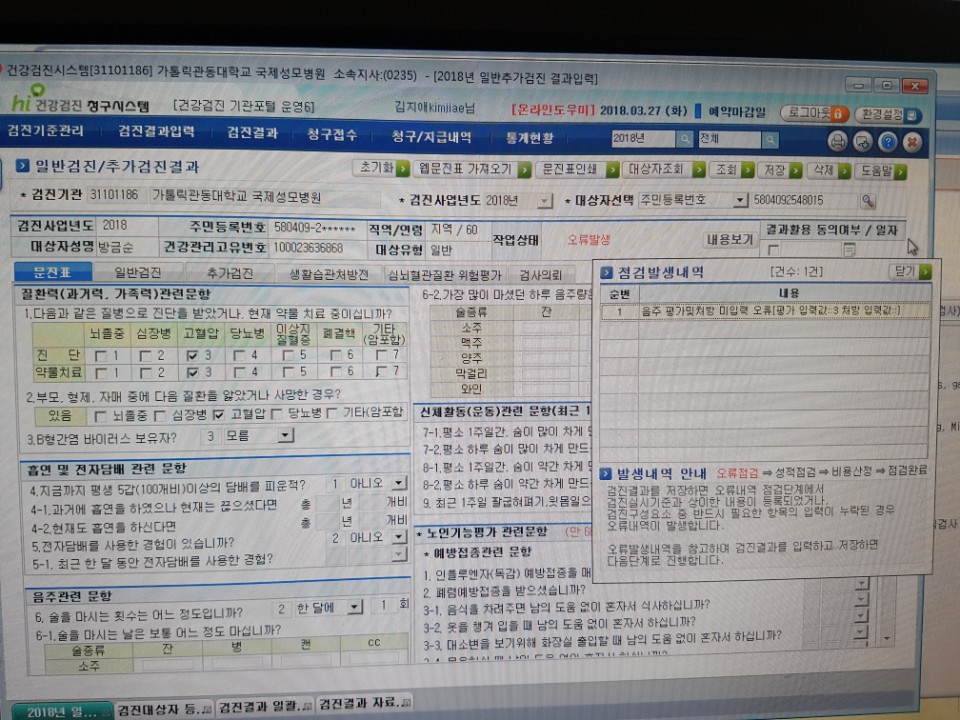
Task: Select the error row in 점검발생내역 list
Action: [x=765, y=312]
